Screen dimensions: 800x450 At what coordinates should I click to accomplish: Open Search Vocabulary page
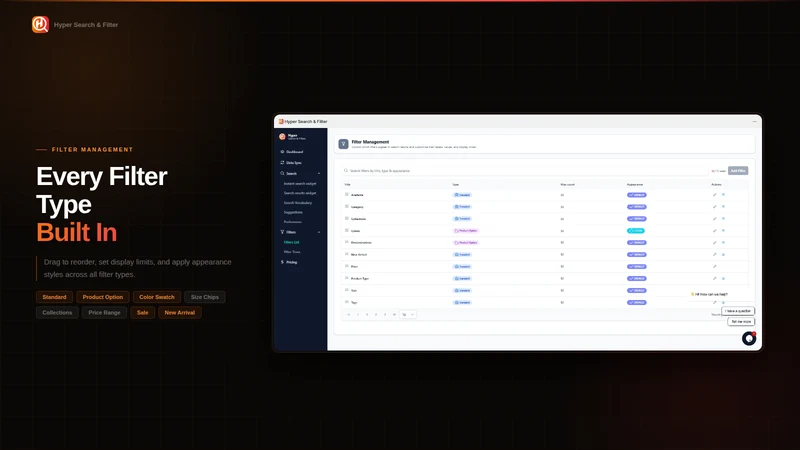[298, 203]
